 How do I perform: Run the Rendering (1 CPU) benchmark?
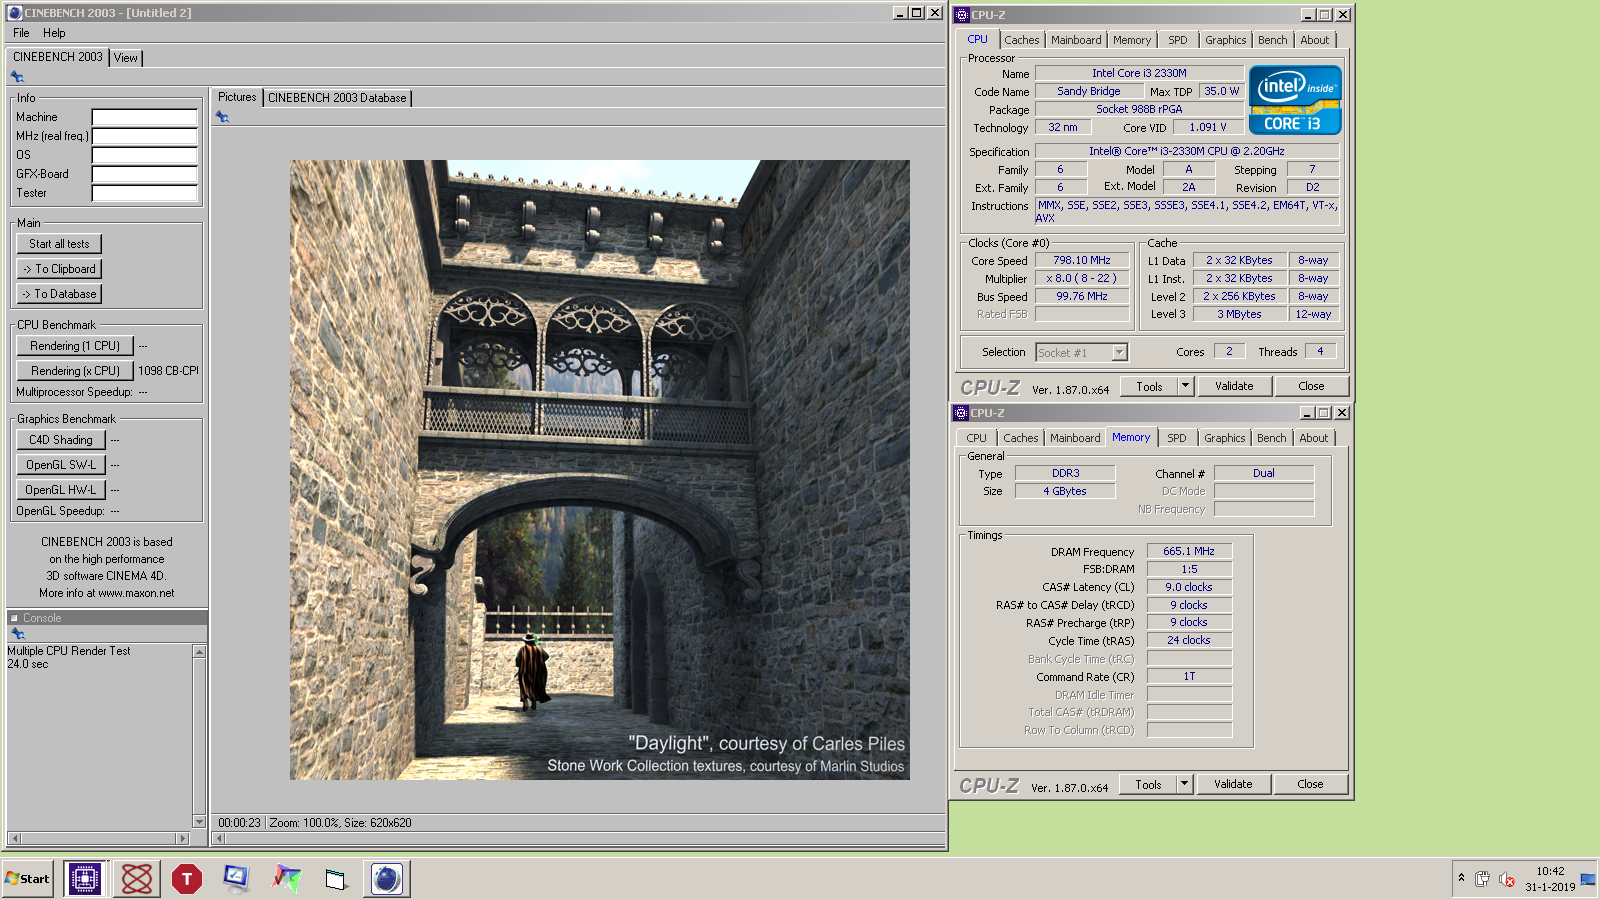coord(75,346)
